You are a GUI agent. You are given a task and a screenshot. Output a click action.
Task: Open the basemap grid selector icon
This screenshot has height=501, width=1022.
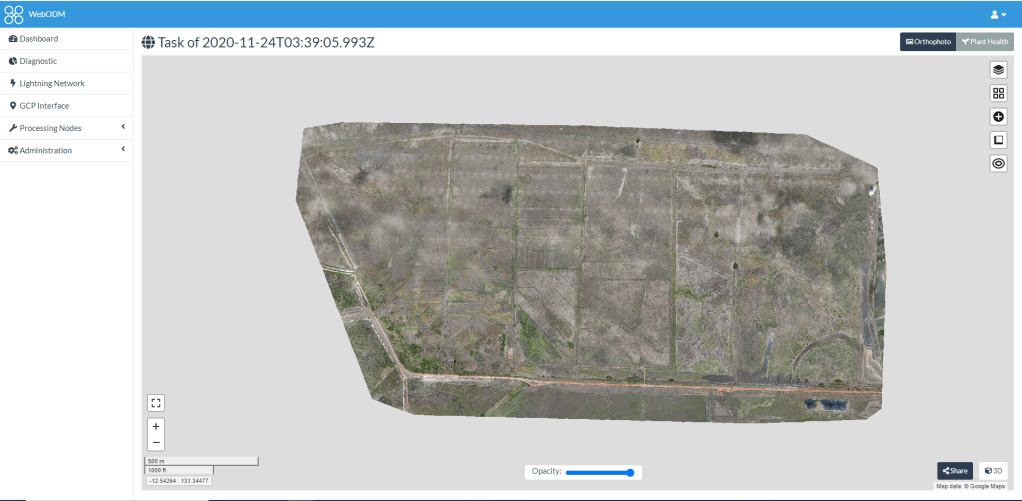(x=998, y=93)
